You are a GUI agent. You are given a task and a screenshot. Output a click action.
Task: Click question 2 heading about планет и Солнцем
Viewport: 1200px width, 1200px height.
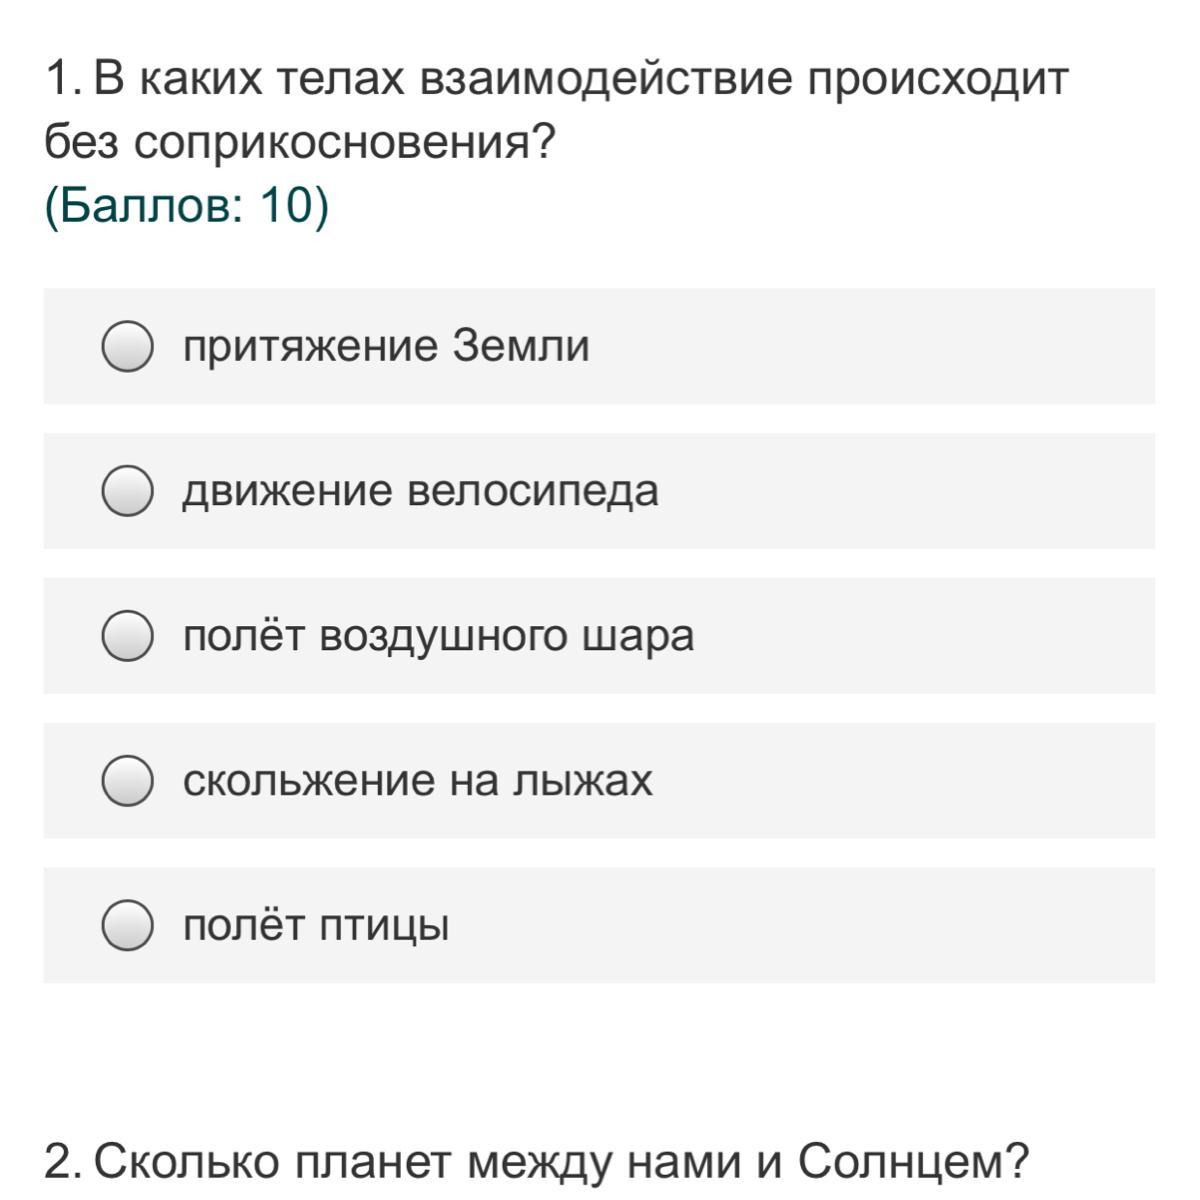point(537,1162)
